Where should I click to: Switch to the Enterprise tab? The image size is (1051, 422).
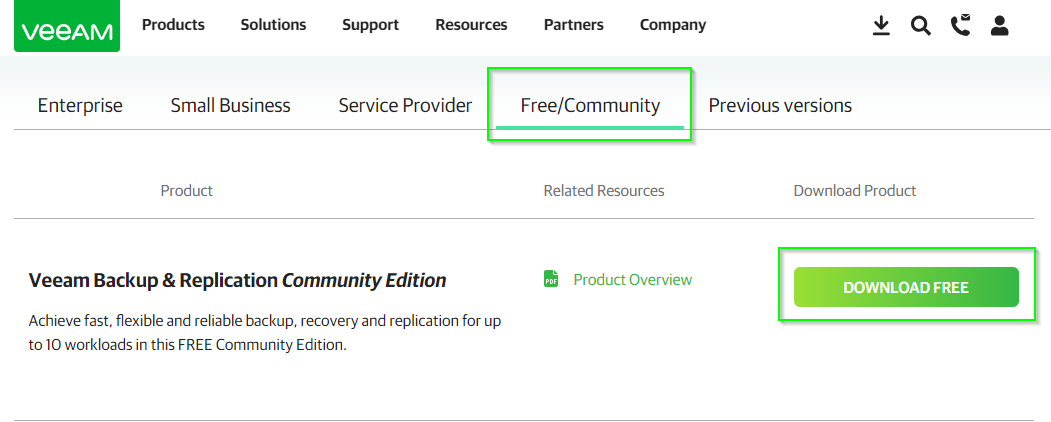(80, 106)
